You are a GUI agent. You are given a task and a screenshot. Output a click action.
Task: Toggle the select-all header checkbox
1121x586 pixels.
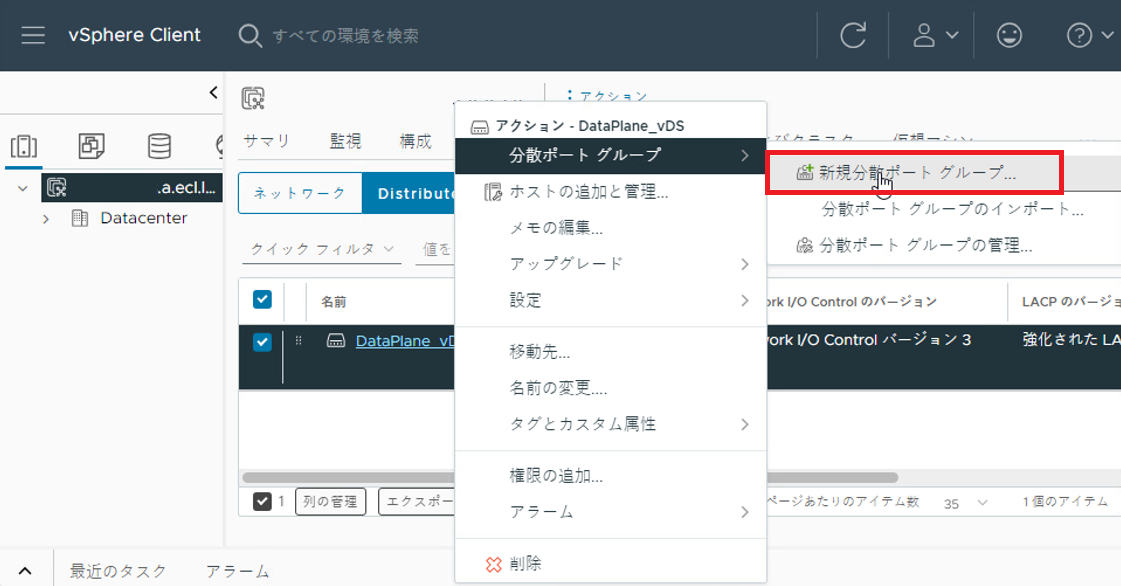[x=262, y=299]
